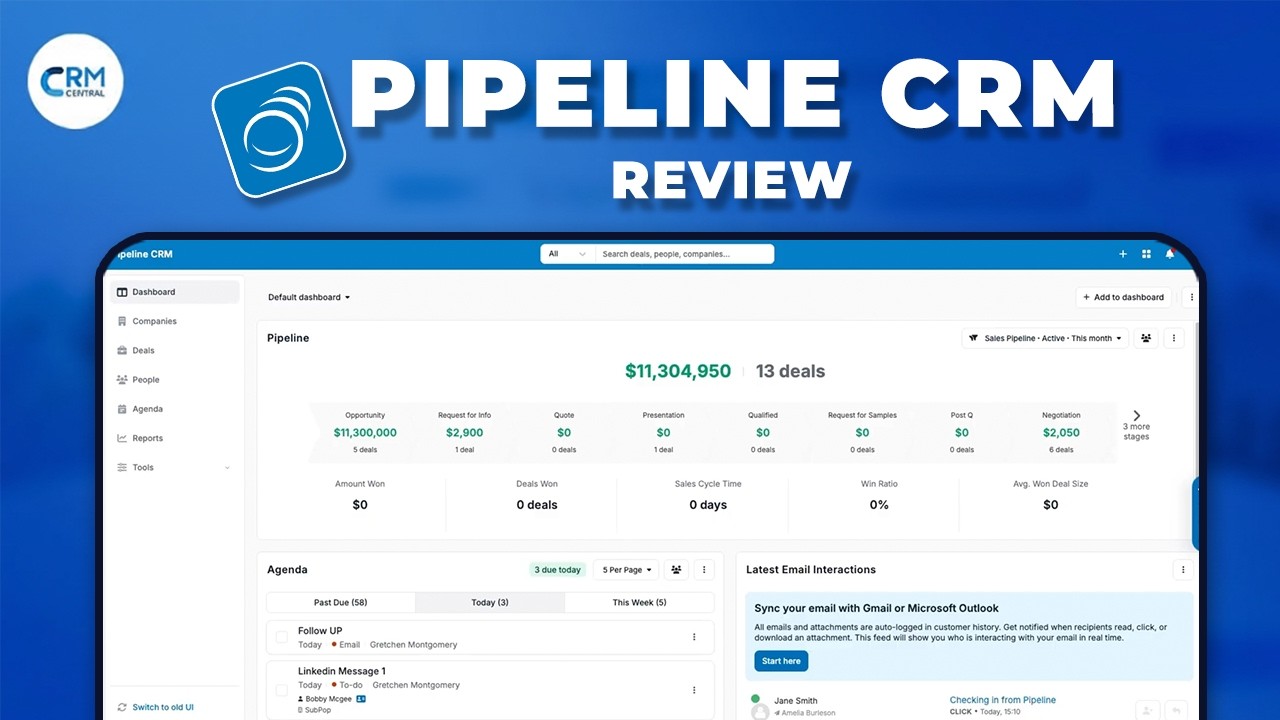Click the Sales Cycle Time metric

click(708, 495)
